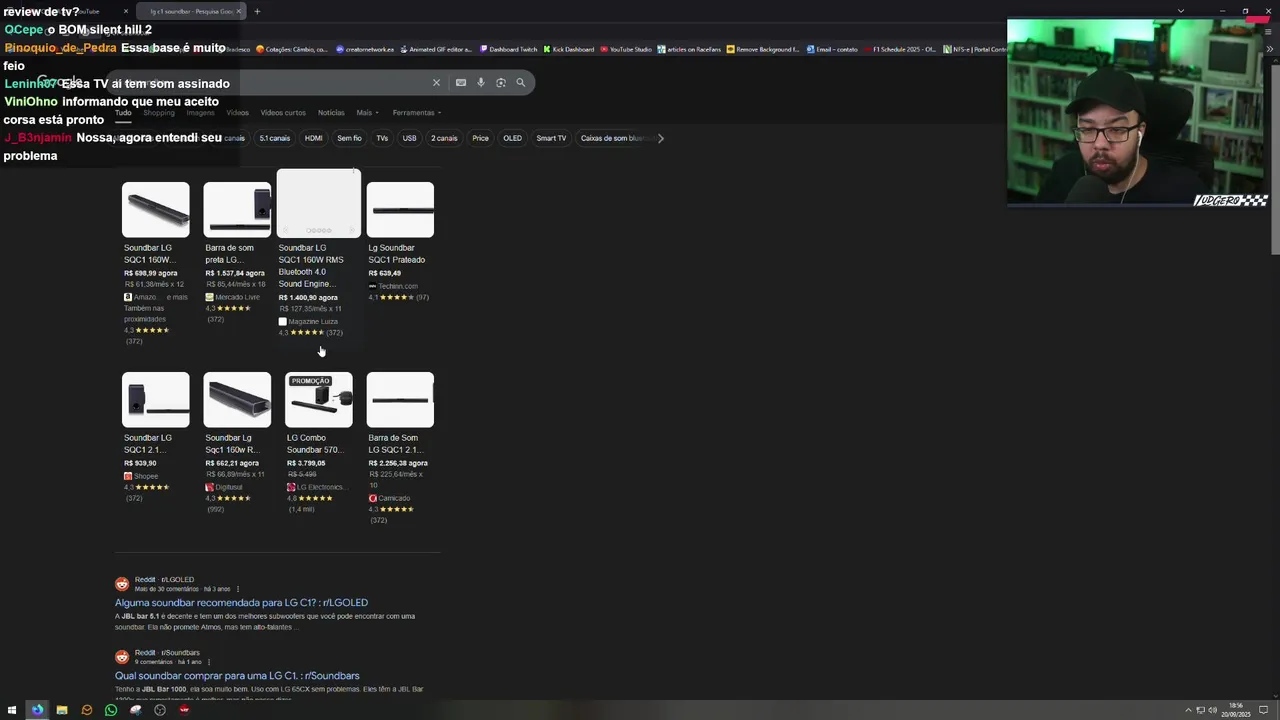This screenshot has height=720, width=1280.
Task: Start voice search with the microphone
Action: coord(481,83)
